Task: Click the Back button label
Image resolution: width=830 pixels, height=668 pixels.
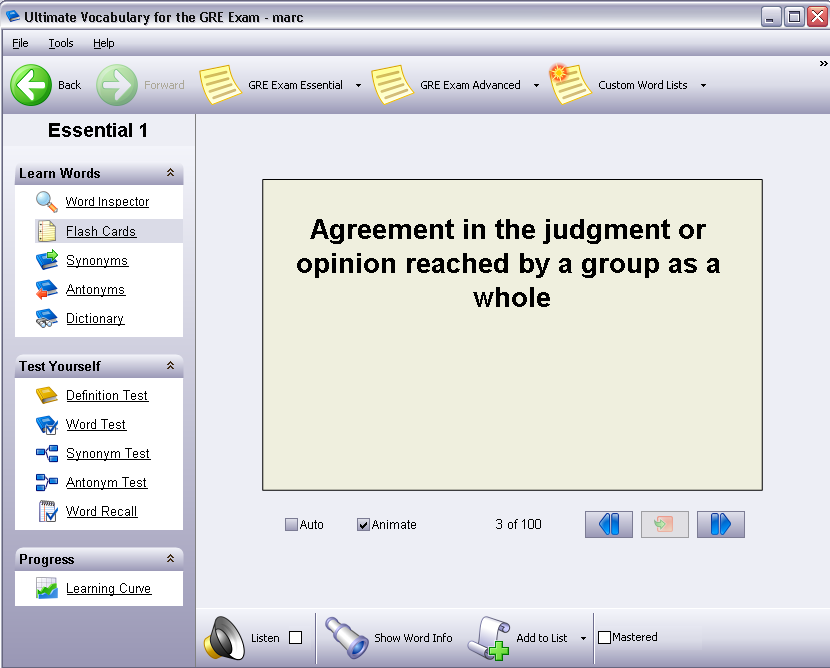Action: pos(69,85)
